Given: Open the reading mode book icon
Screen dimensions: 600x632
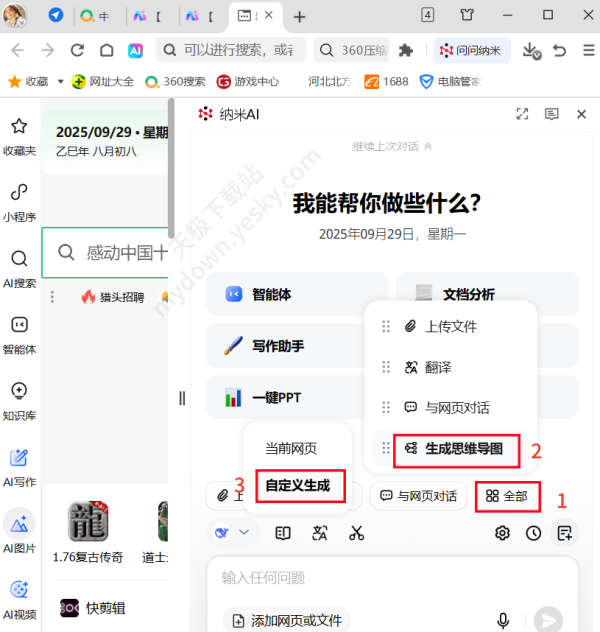Looking at the screenshot, I should point(283,533).
